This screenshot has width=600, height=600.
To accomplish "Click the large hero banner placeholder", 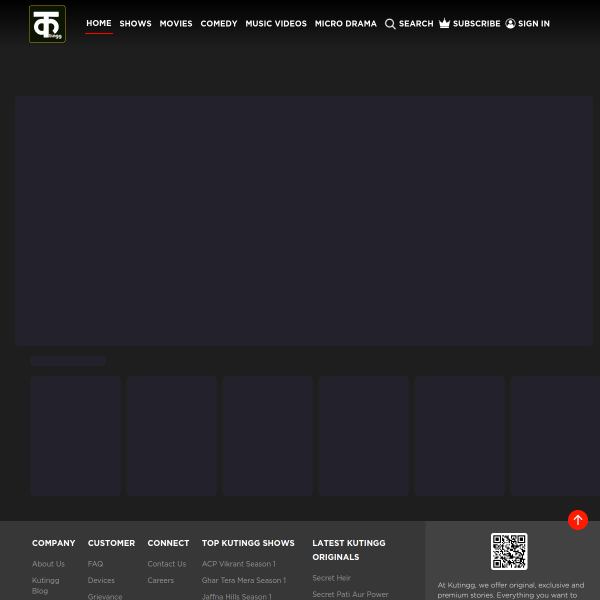I will (x=304, y=221).
